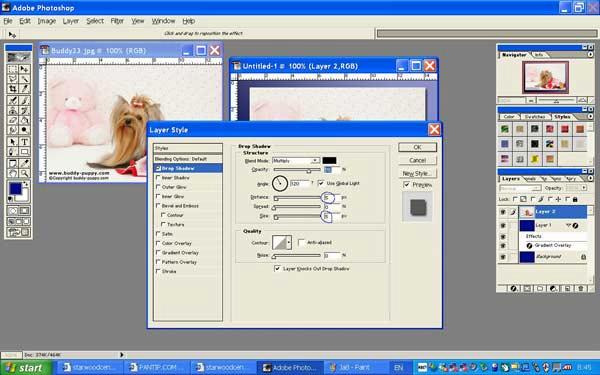
Task: Click Cancel in Layer Style dialog
Action: [x=417, y=160]
